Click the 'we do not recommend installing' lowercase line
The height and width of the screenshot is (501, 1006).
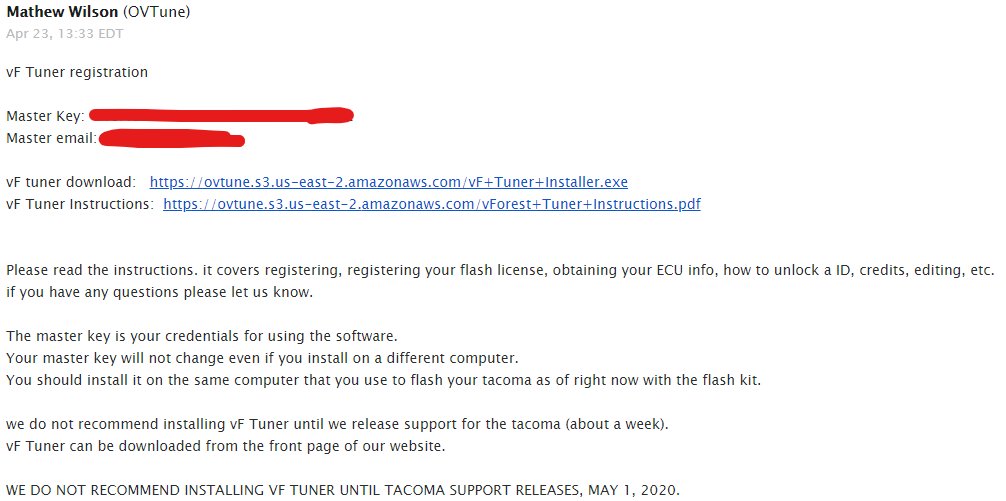click(337, 425)
